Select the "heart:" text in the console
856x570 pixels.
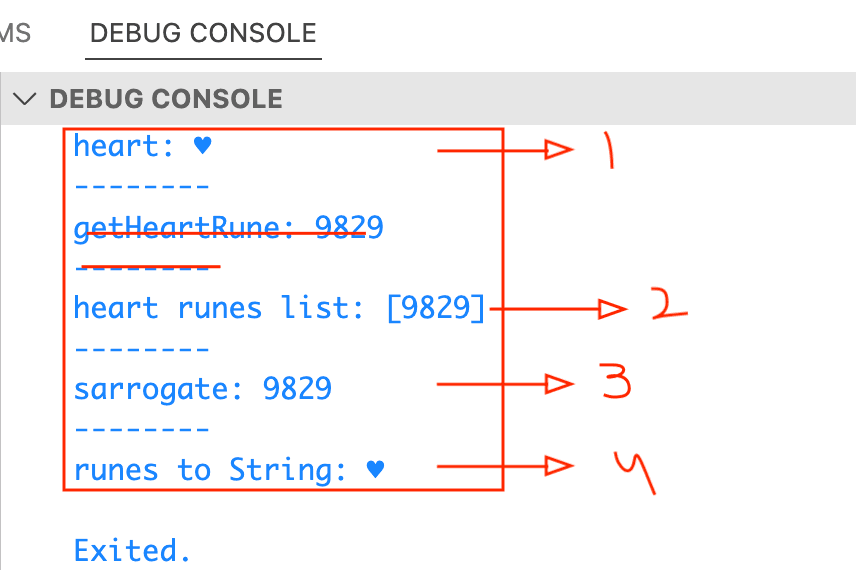point(123,147)
